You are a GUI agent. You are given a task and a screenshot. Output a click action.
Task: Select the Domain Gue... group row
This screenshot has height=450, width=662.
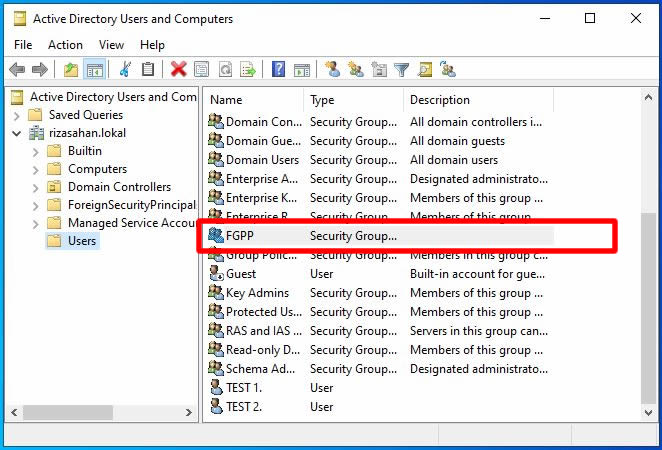click(x=380, y=141)
